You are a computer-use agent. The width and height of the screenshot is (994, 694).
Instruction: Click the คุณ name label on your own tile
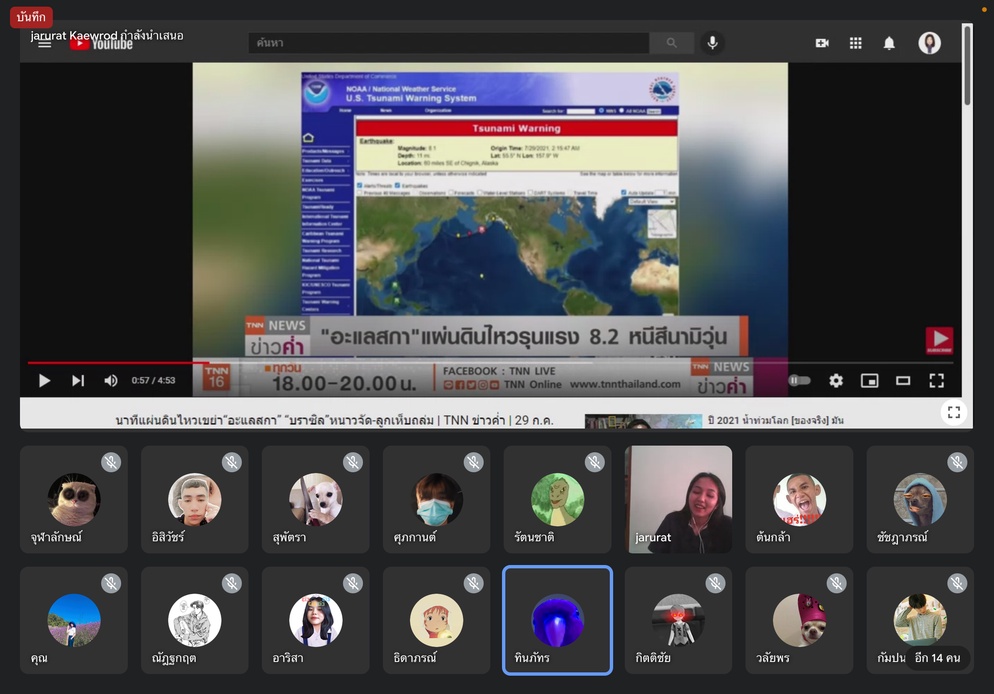point(39,659)
